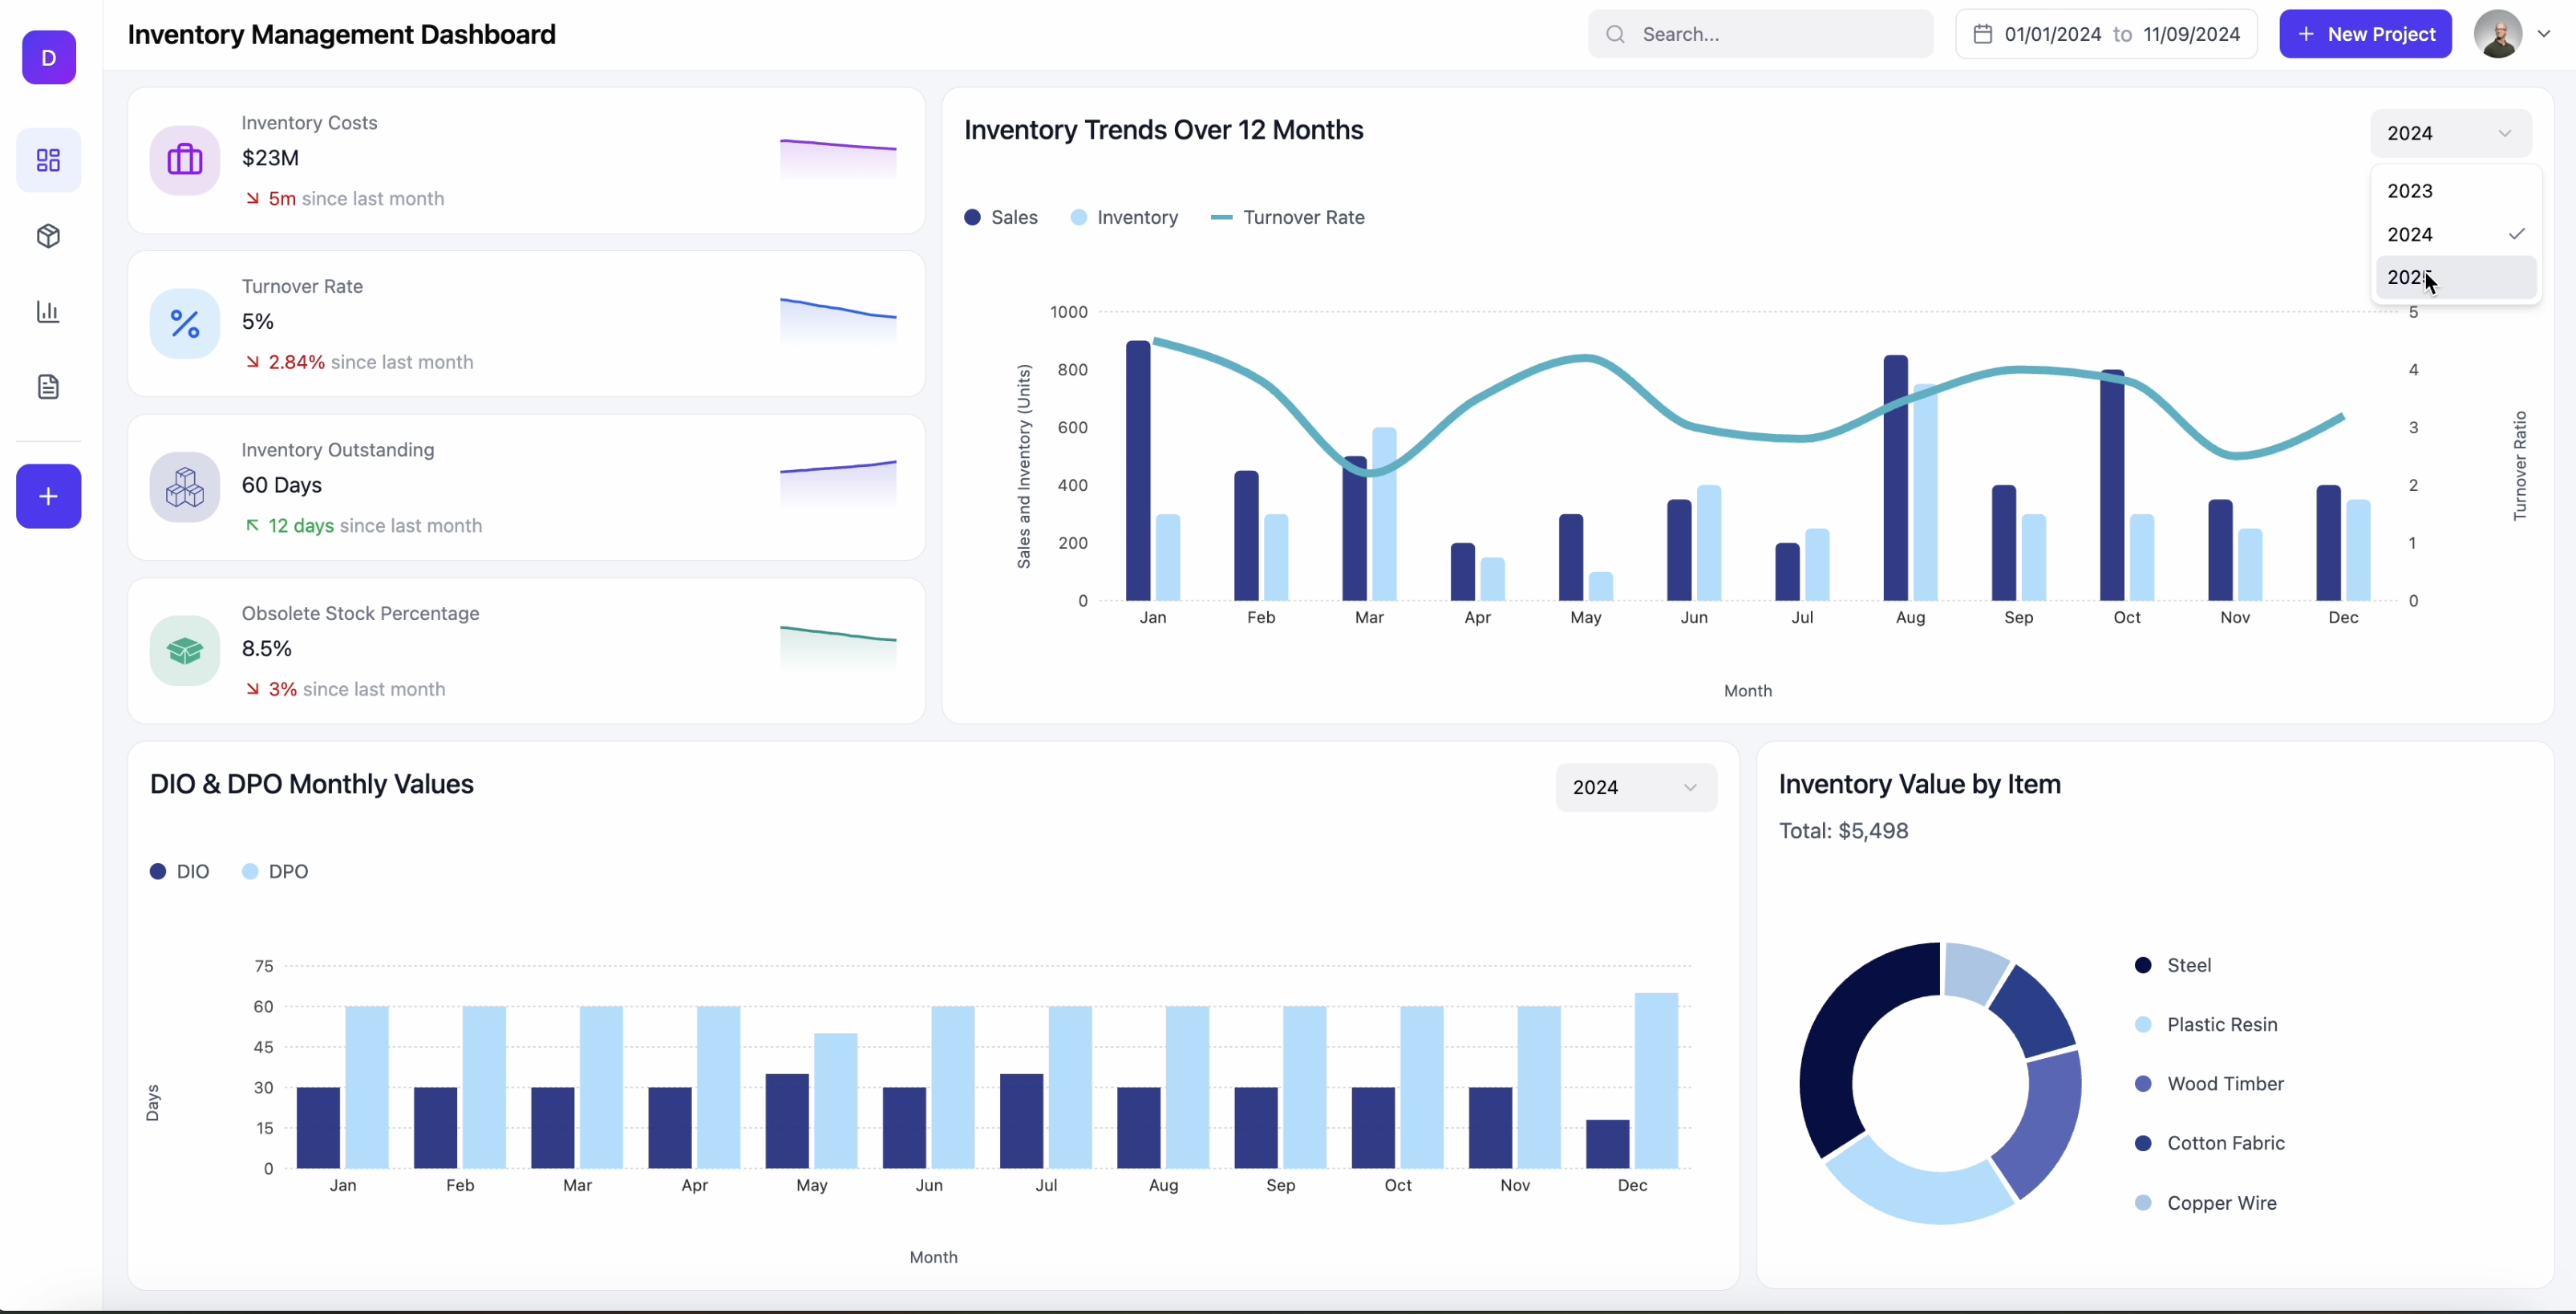
Task: Toggle the Steel legend entry
Action: tap(2172, 965)
